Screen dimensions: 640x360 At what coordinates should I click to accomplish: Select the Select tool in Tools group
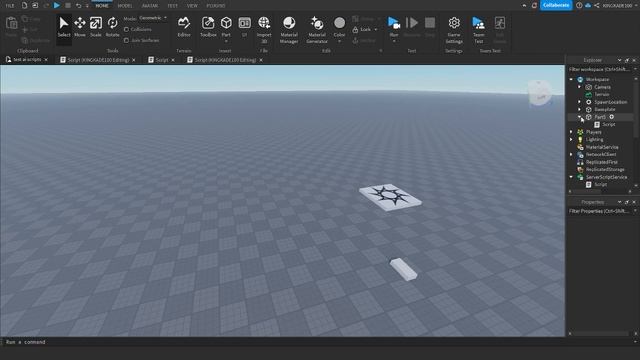(x=64, y=27)
